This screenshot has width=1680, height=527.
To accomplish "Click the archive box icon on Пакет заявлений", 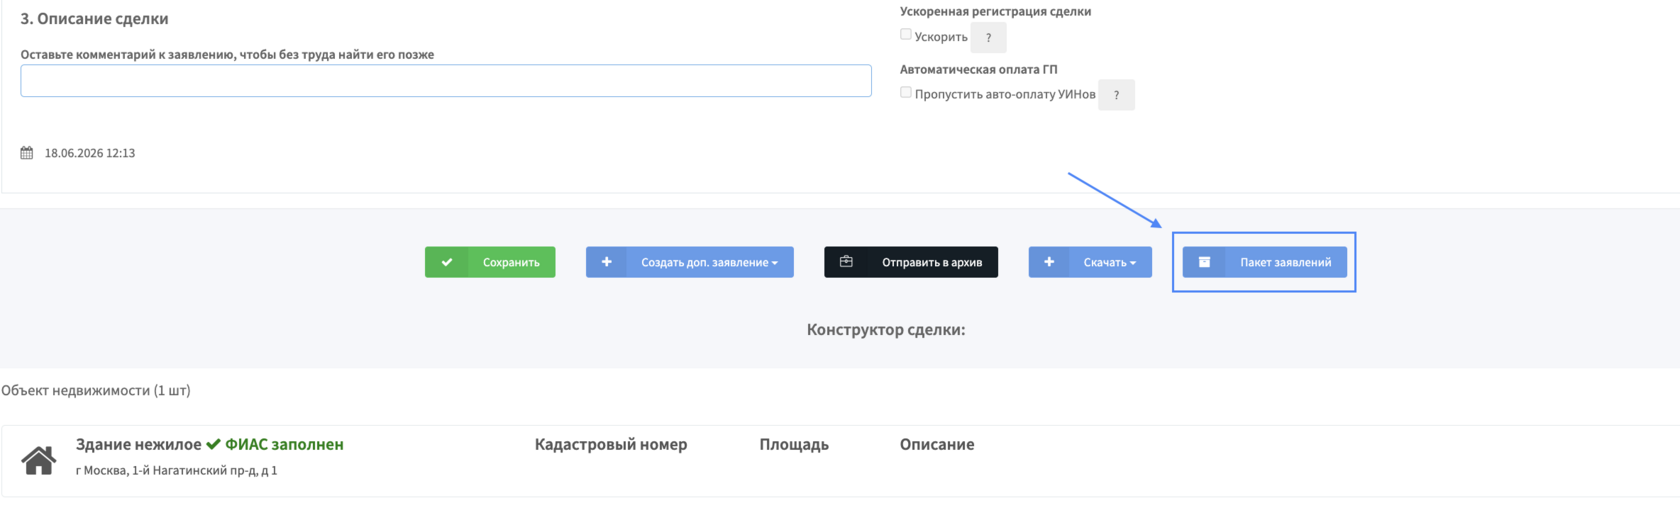I will pyautogui.click(x=1205, y=262).
